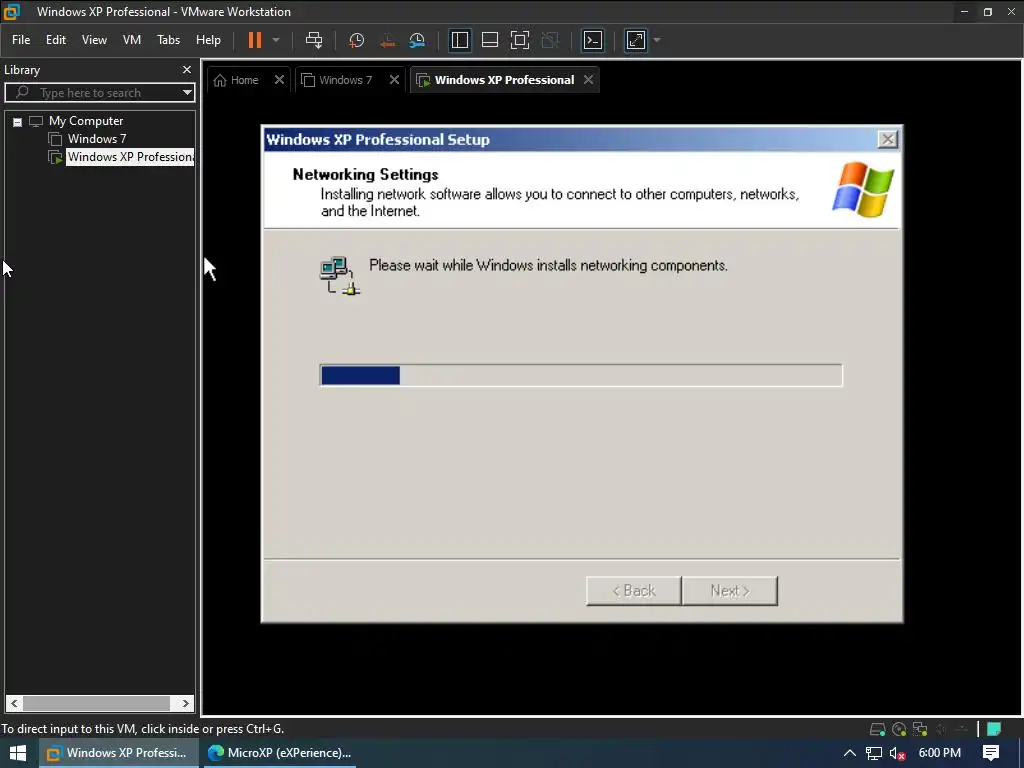Click the muted volume tray icon
1024x768 pixels.
tap(897, 754)
